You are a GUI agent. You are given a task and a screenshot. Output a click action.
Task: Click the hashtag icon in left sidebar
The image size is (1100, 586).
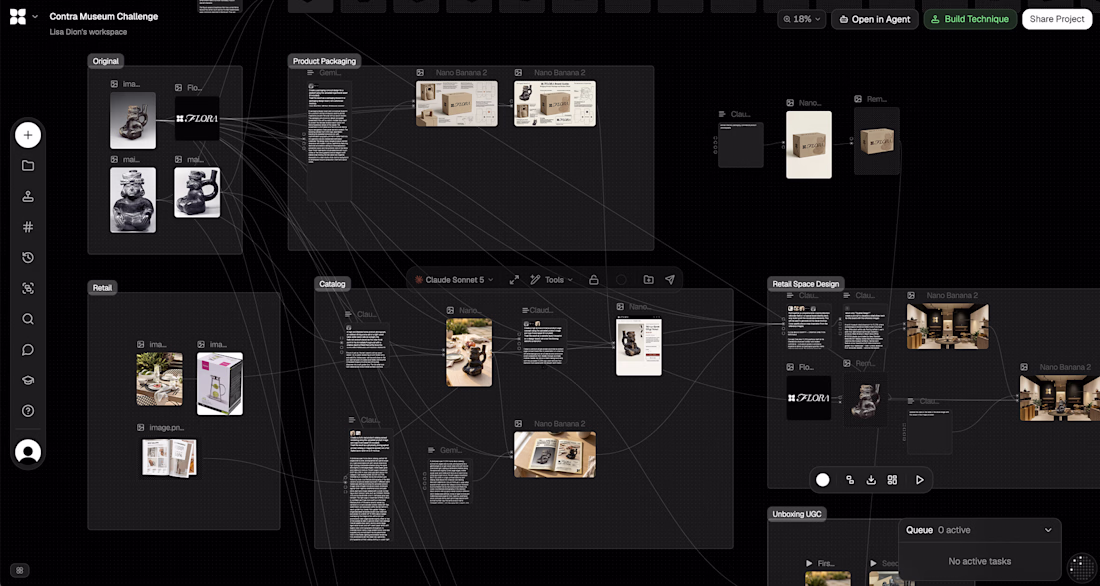click(x=28, y=227)
